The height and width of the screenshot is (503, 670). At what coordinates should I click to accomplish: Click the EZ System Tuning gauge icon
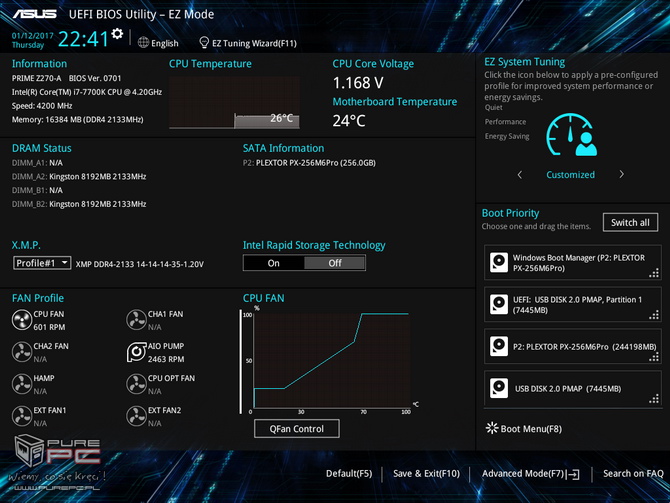click(571, 135)
